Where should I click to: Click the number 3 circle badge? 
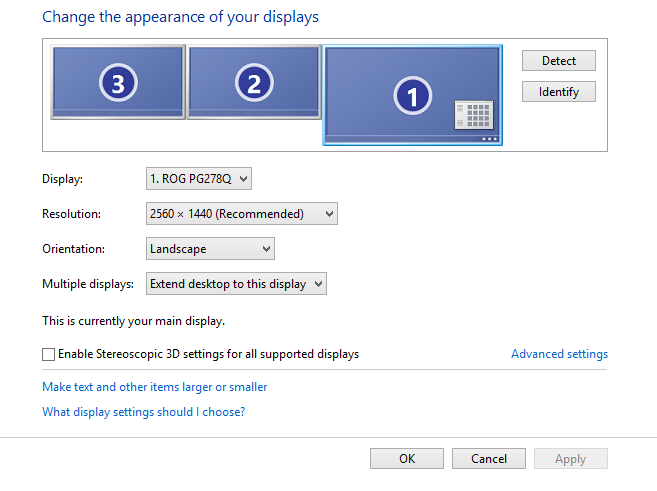click(x=117, y=85)
